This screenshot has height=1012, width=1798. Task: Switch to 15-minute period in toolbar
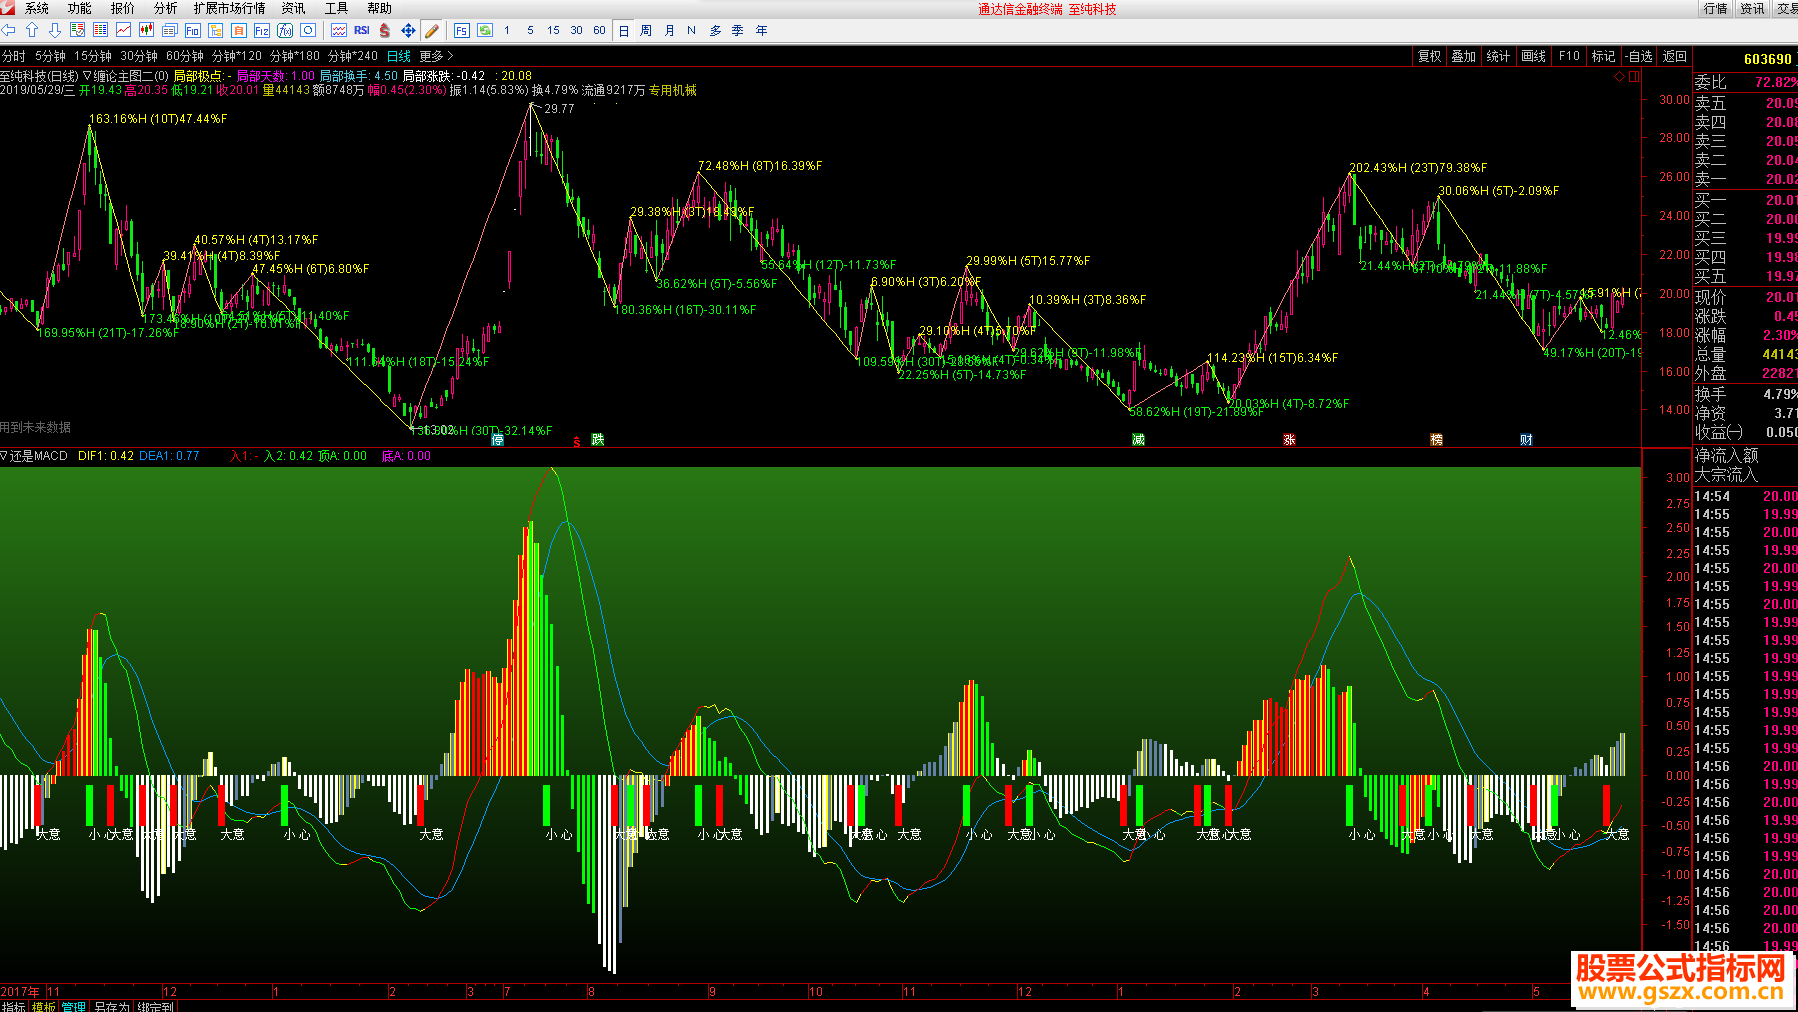click(x=553, y=30)
